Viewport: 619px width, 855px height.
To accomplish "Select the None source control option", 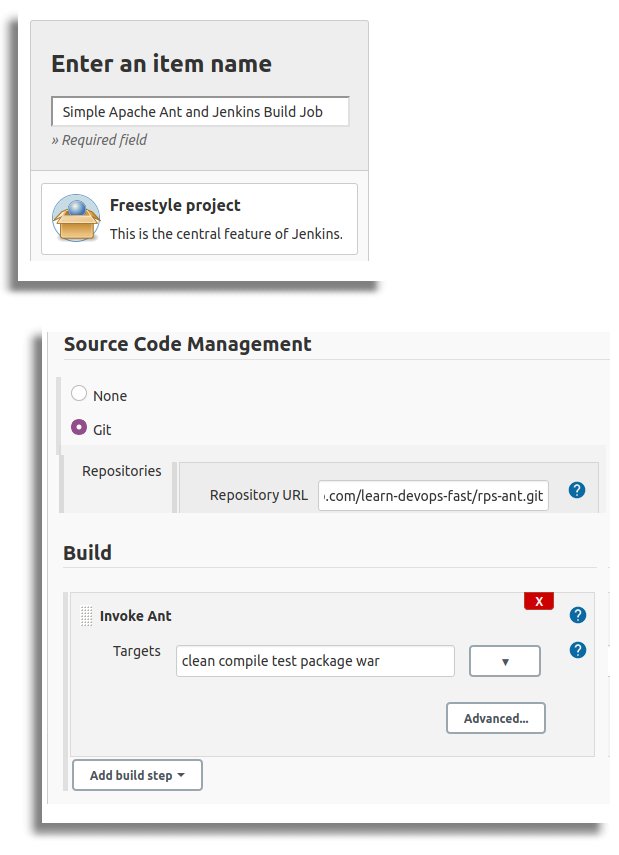I will 79,395.
